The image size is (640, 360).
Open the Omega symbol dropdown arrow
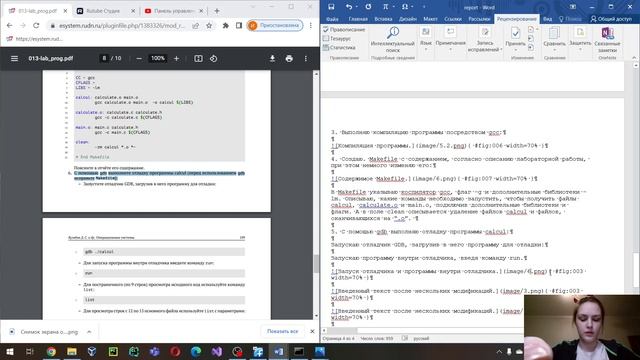412,7
